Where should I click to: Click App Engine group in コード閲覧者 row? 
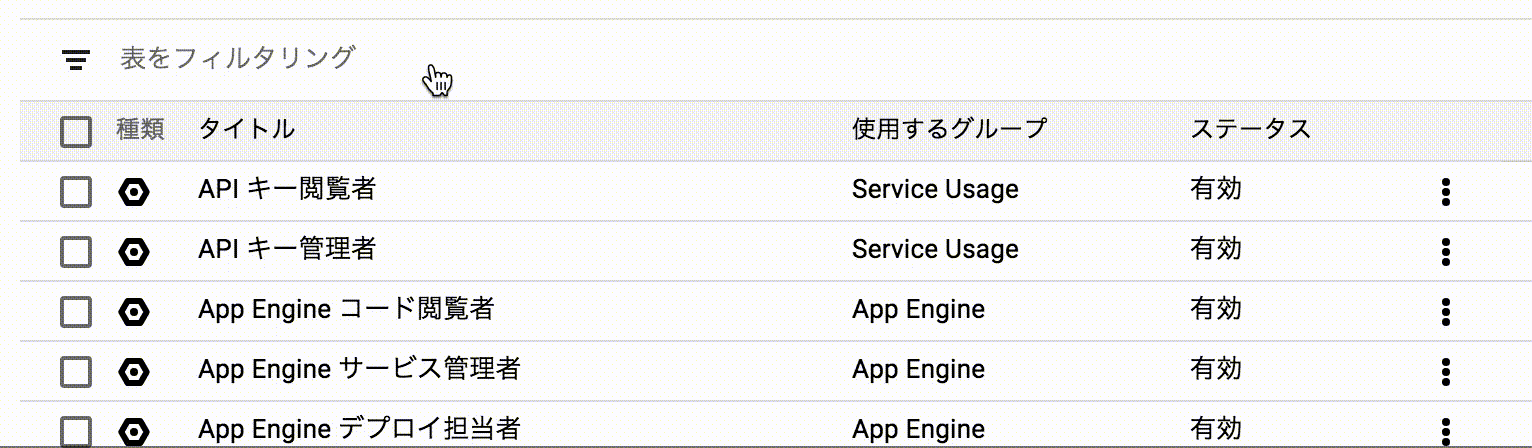click(x=918, y=311)
